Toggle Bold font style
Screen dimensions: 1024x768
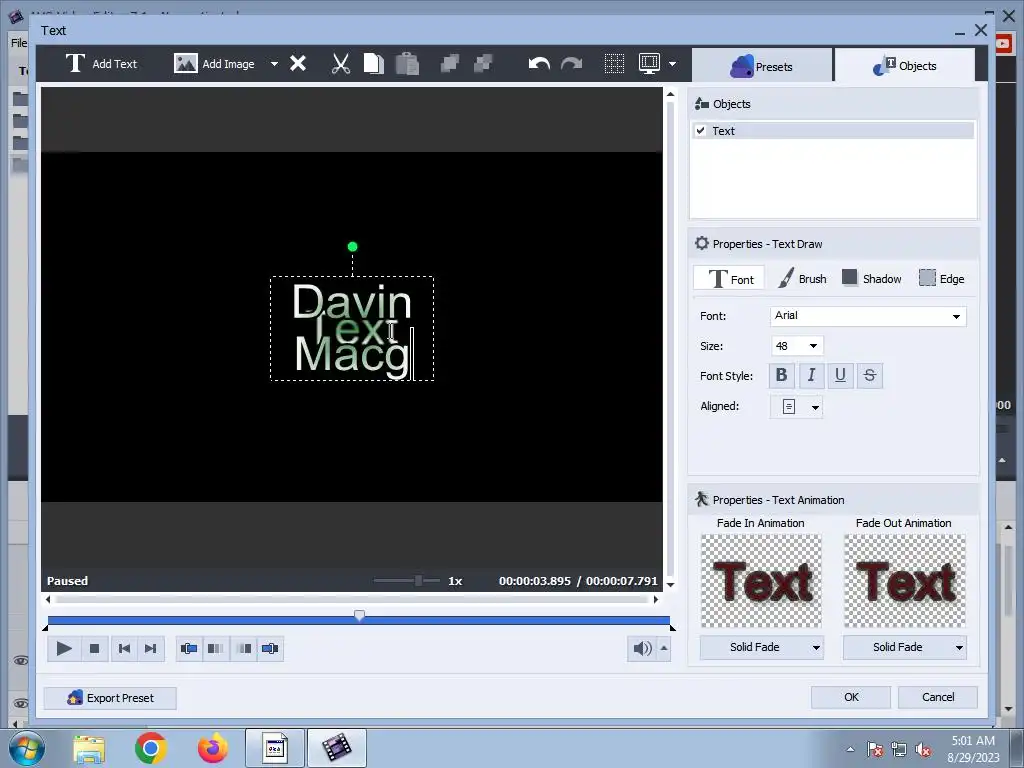coord(782,376)
